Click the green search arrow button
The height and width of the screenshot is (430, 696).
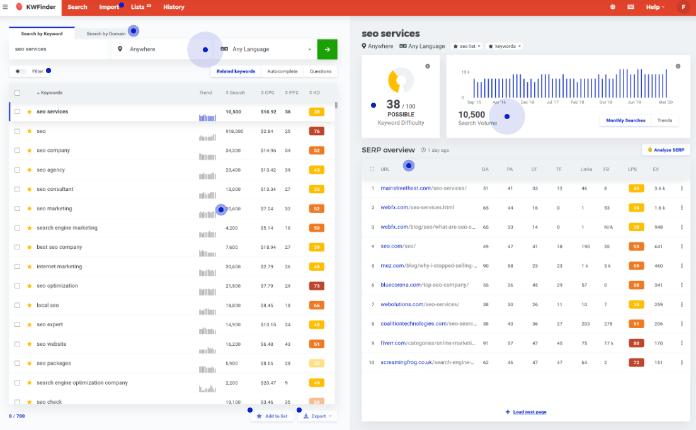coord(327,49)
